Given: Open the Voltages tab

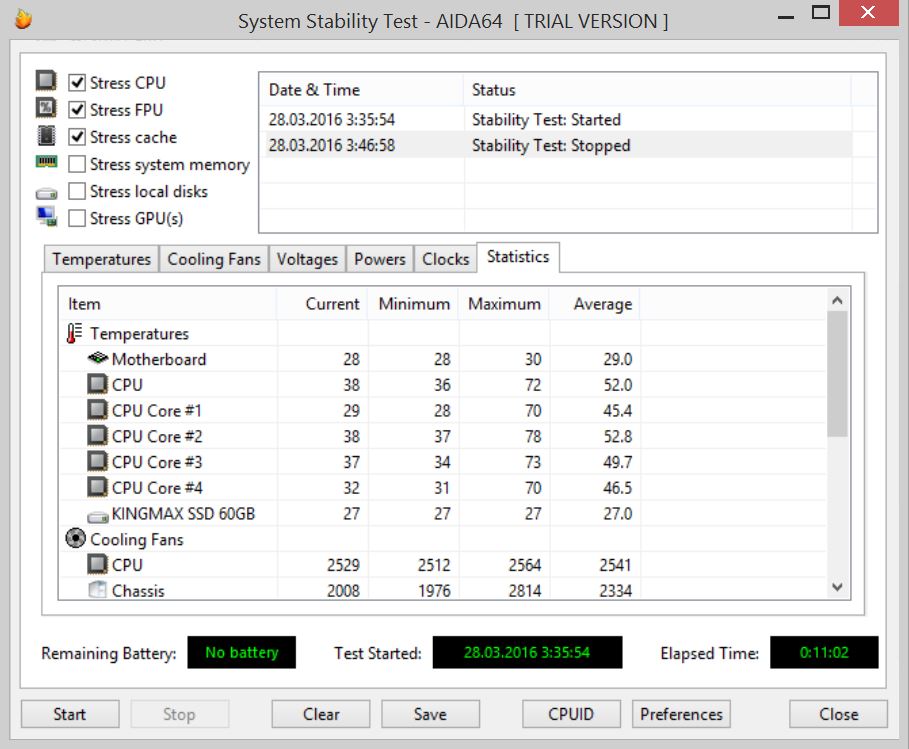Looking at the screenshot, I should pyautogui.click(x=307, y=259).
